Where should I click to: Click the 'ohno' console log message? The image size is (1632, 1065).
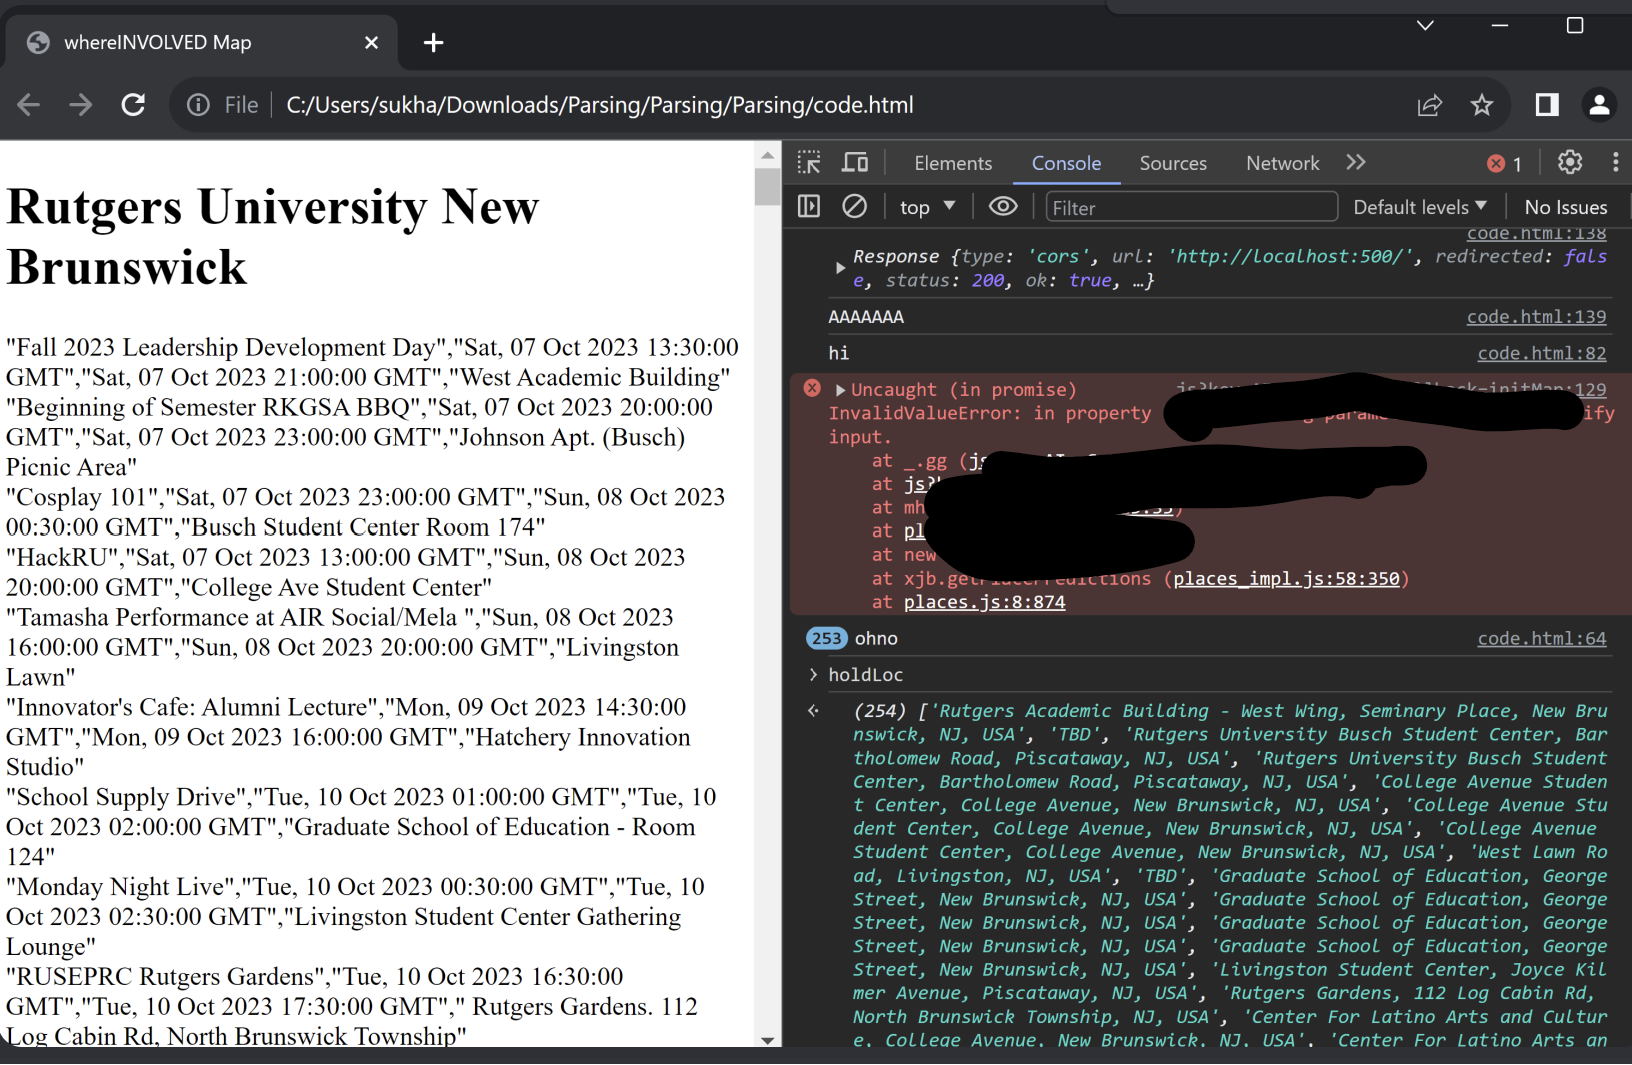click(x=876, y=638)
